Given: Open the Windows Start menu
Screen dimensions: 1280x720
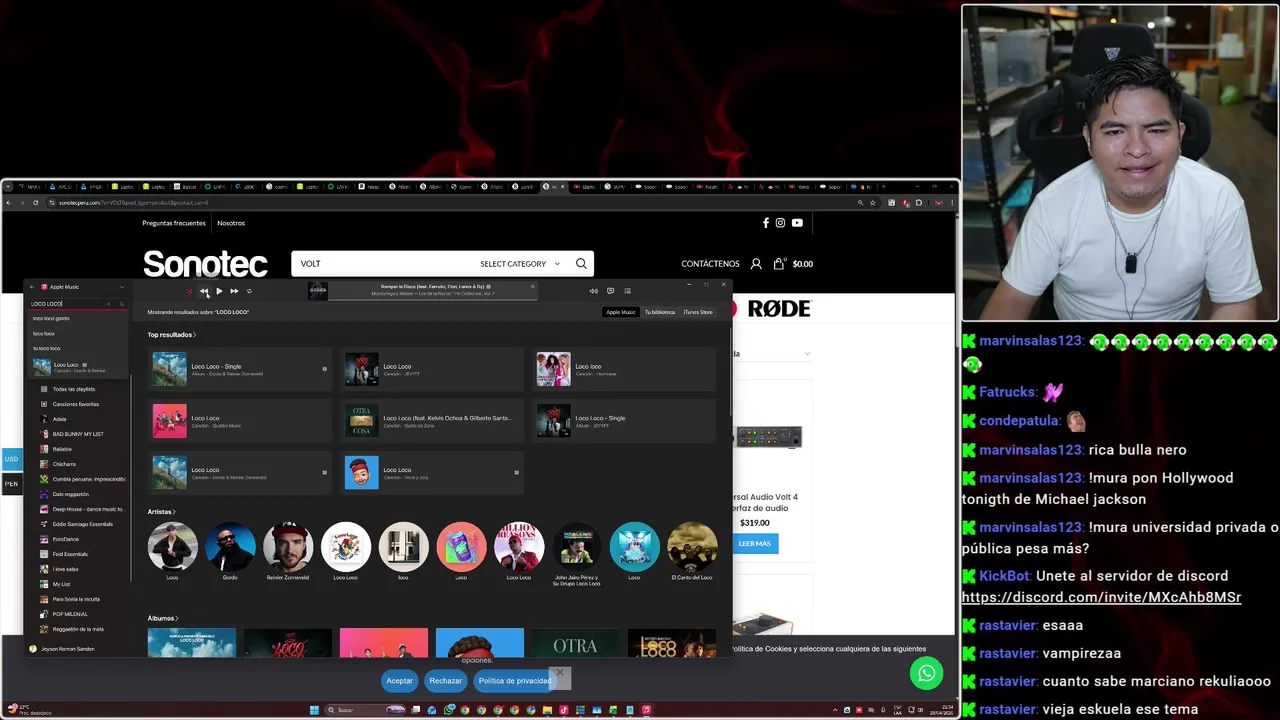Looking at the screenshot, I should tap(314, 710).
